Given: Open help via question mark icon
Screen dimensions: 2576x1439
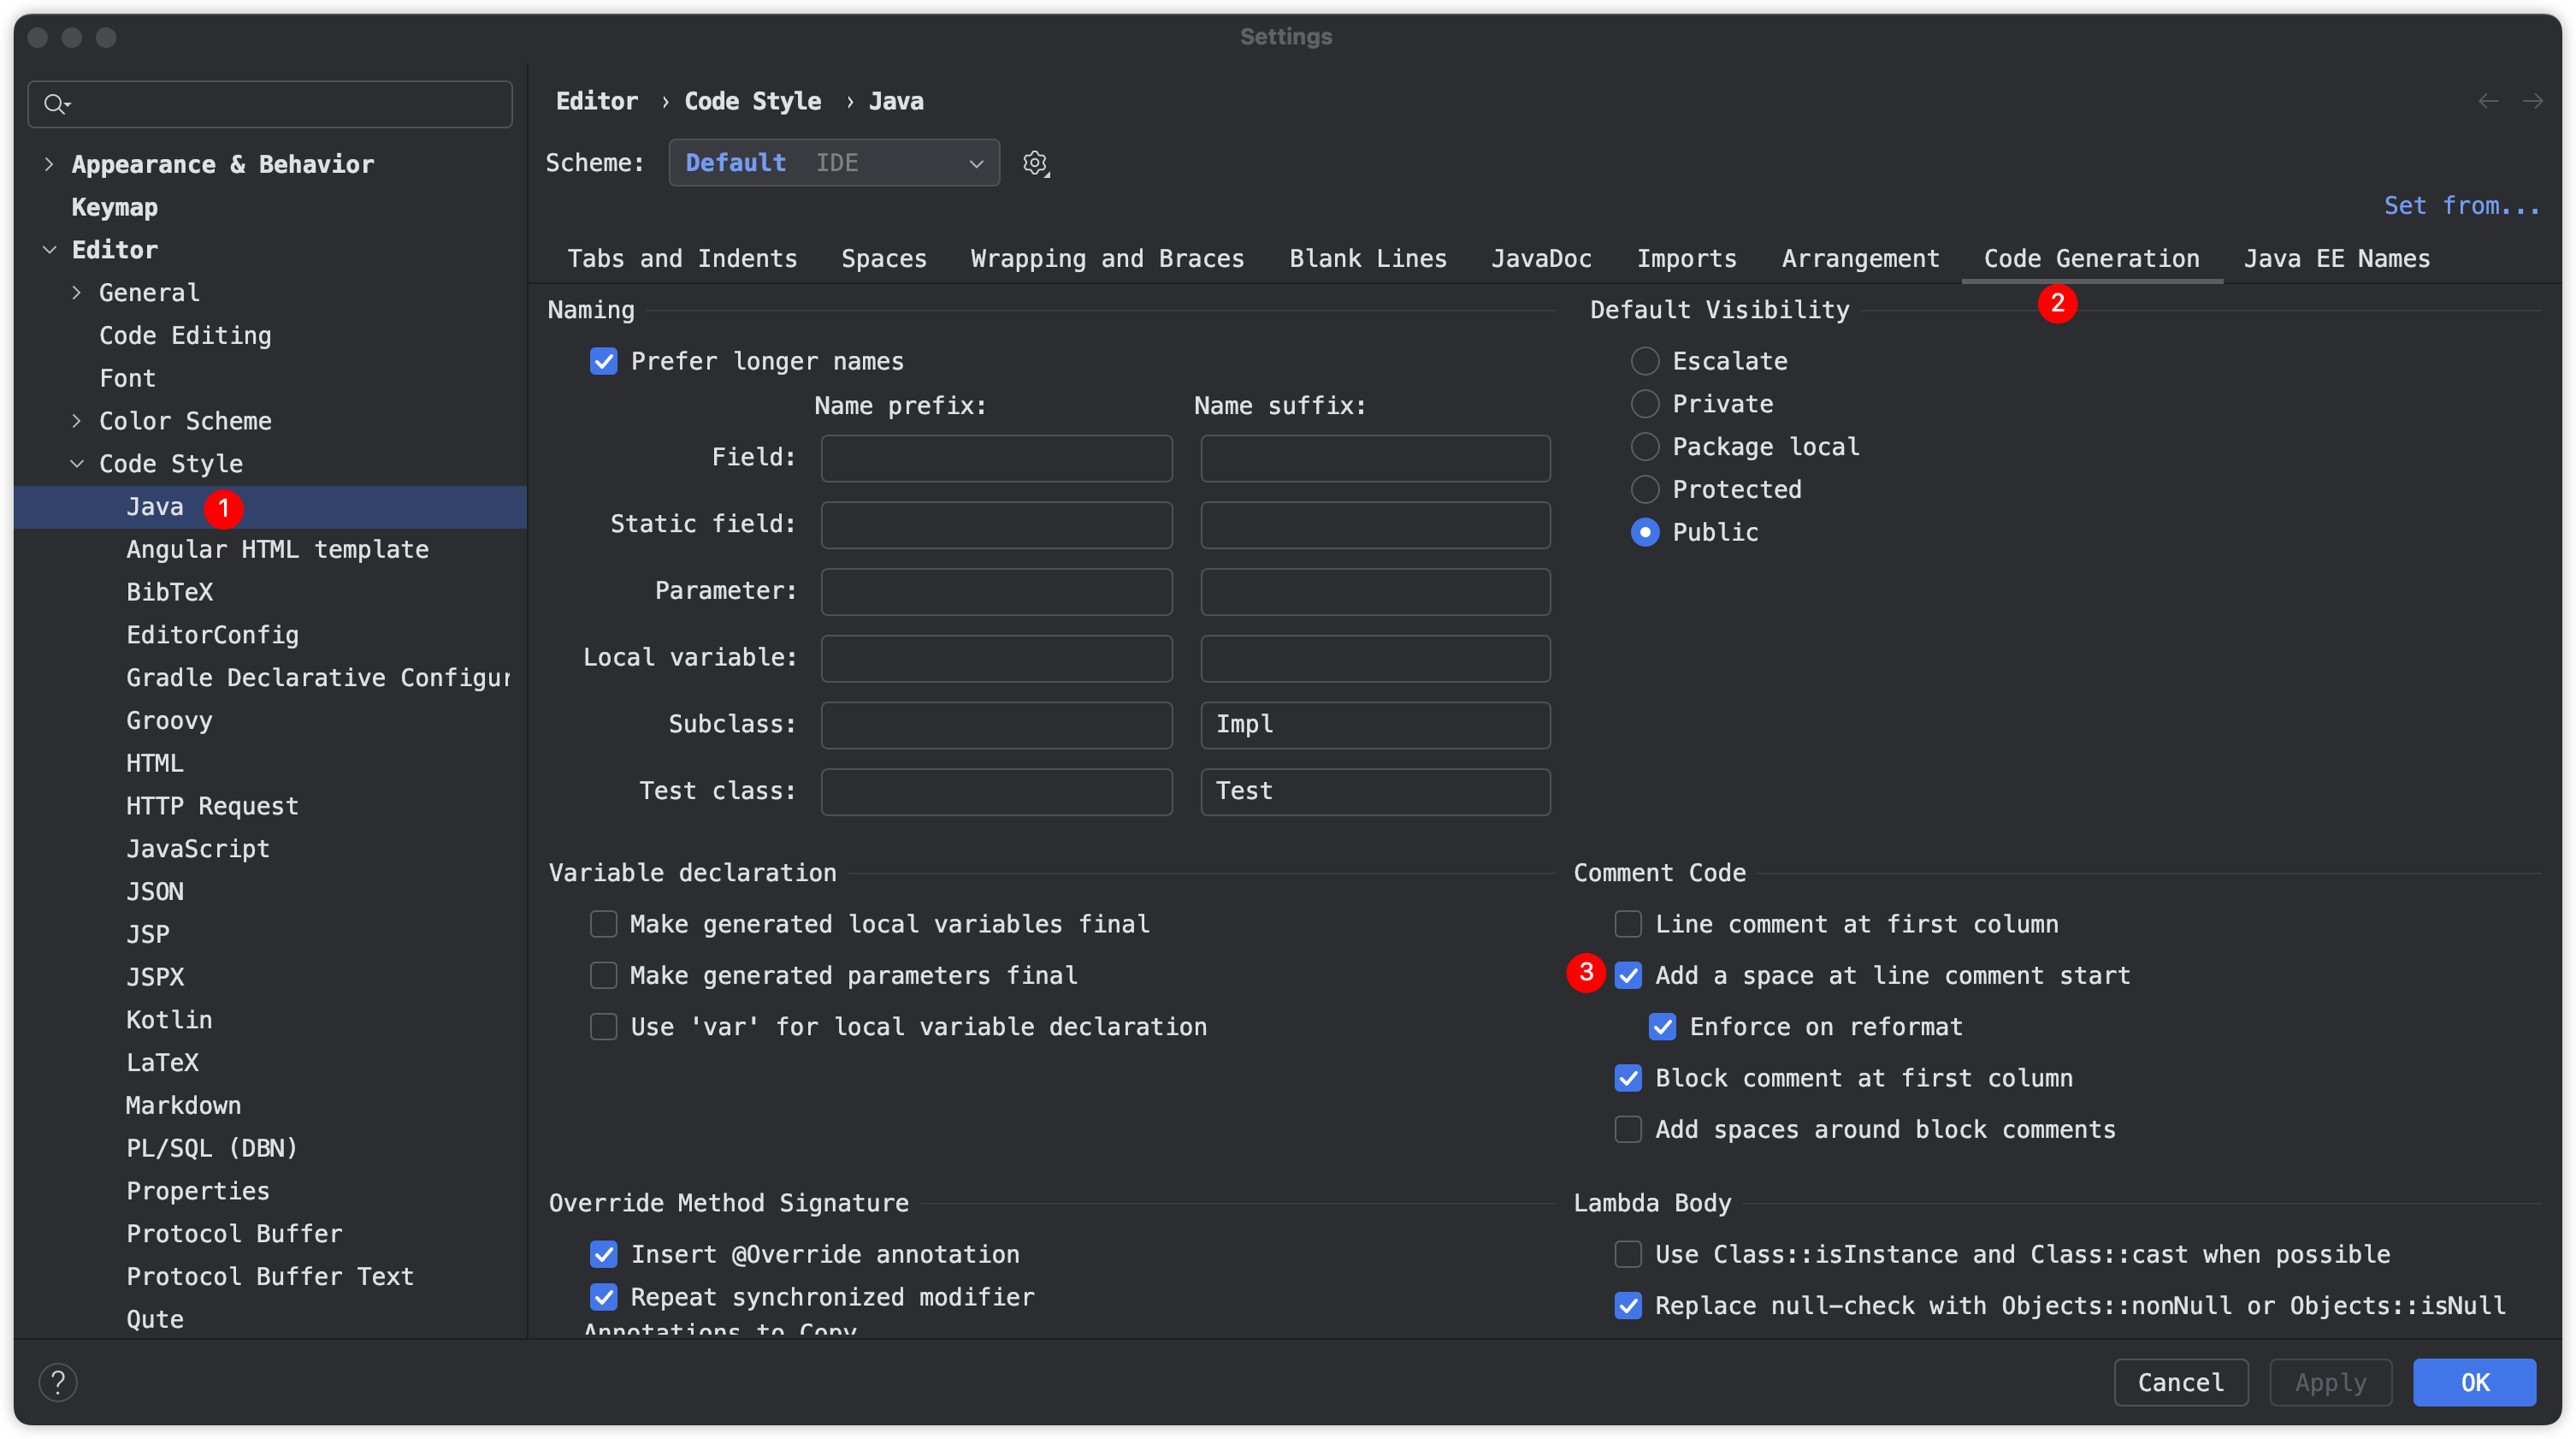Looking at the screenshot, I should pyautogui.click(x=58, y=1382).
